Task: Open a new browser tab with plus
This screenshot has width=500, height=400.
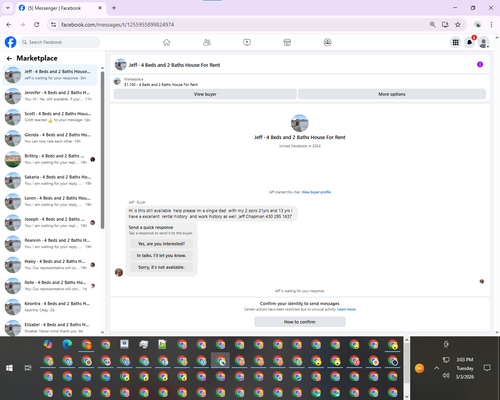Action: 114,8
